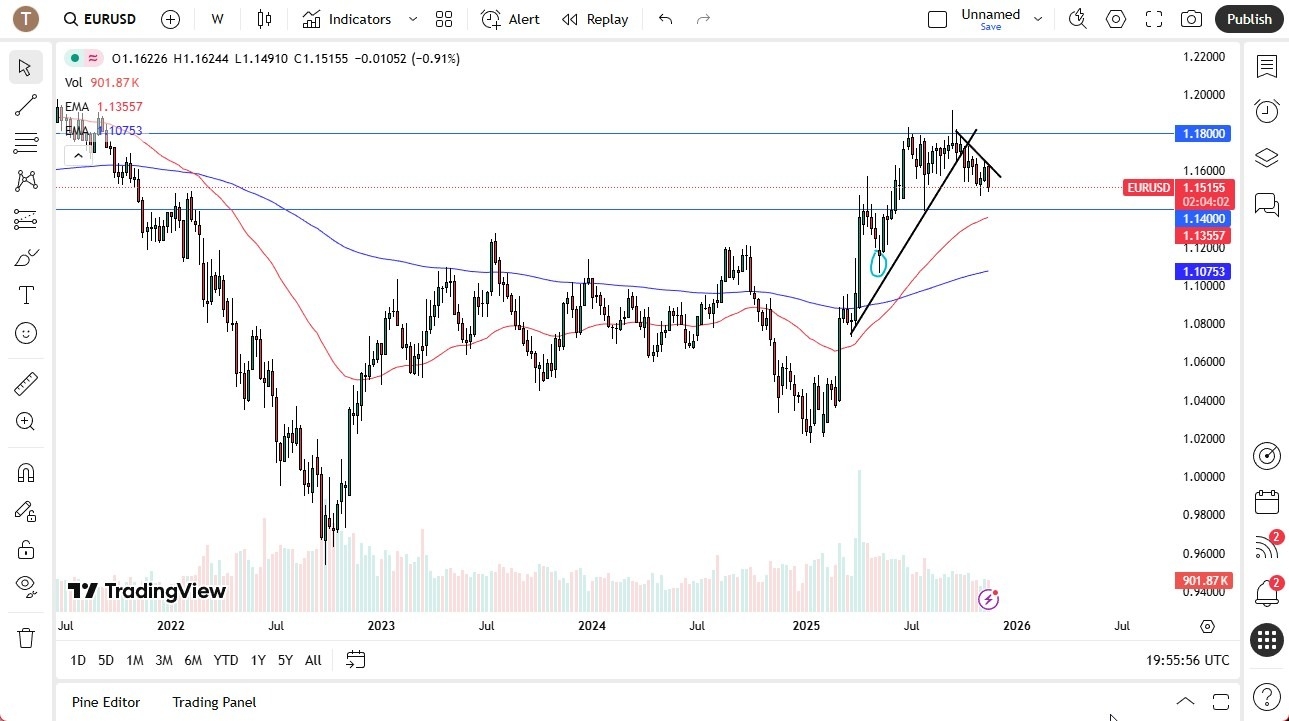Select the Brush drawing tool
Screen dimensions: 1289x721
tap(25, 257)
